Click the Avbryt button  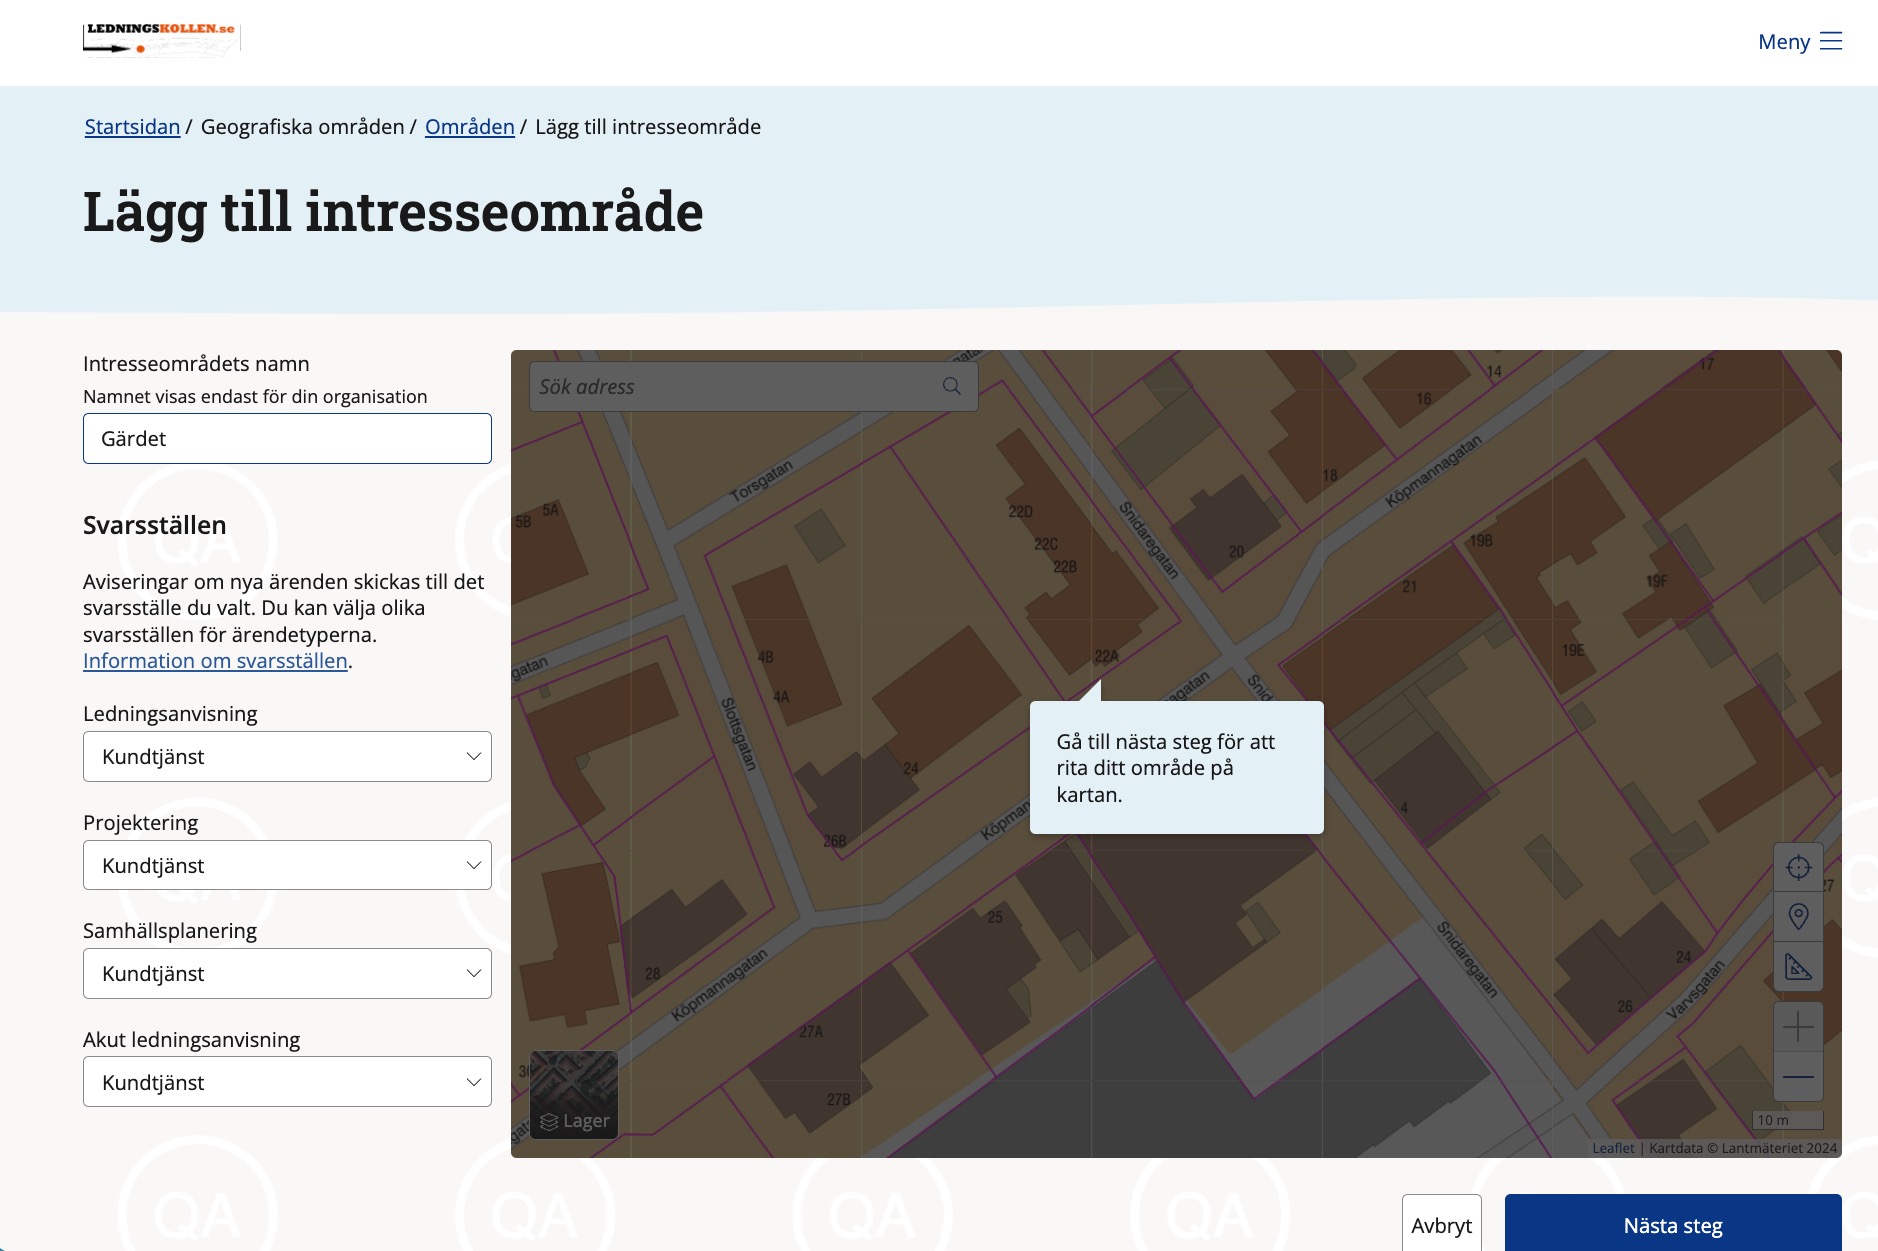pos(1442,1224)
